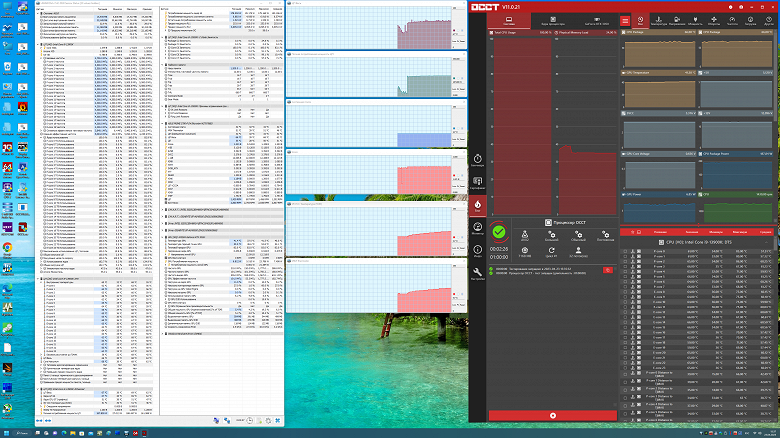Select the thermometer temperature sensor filter icon

(659, 21)
